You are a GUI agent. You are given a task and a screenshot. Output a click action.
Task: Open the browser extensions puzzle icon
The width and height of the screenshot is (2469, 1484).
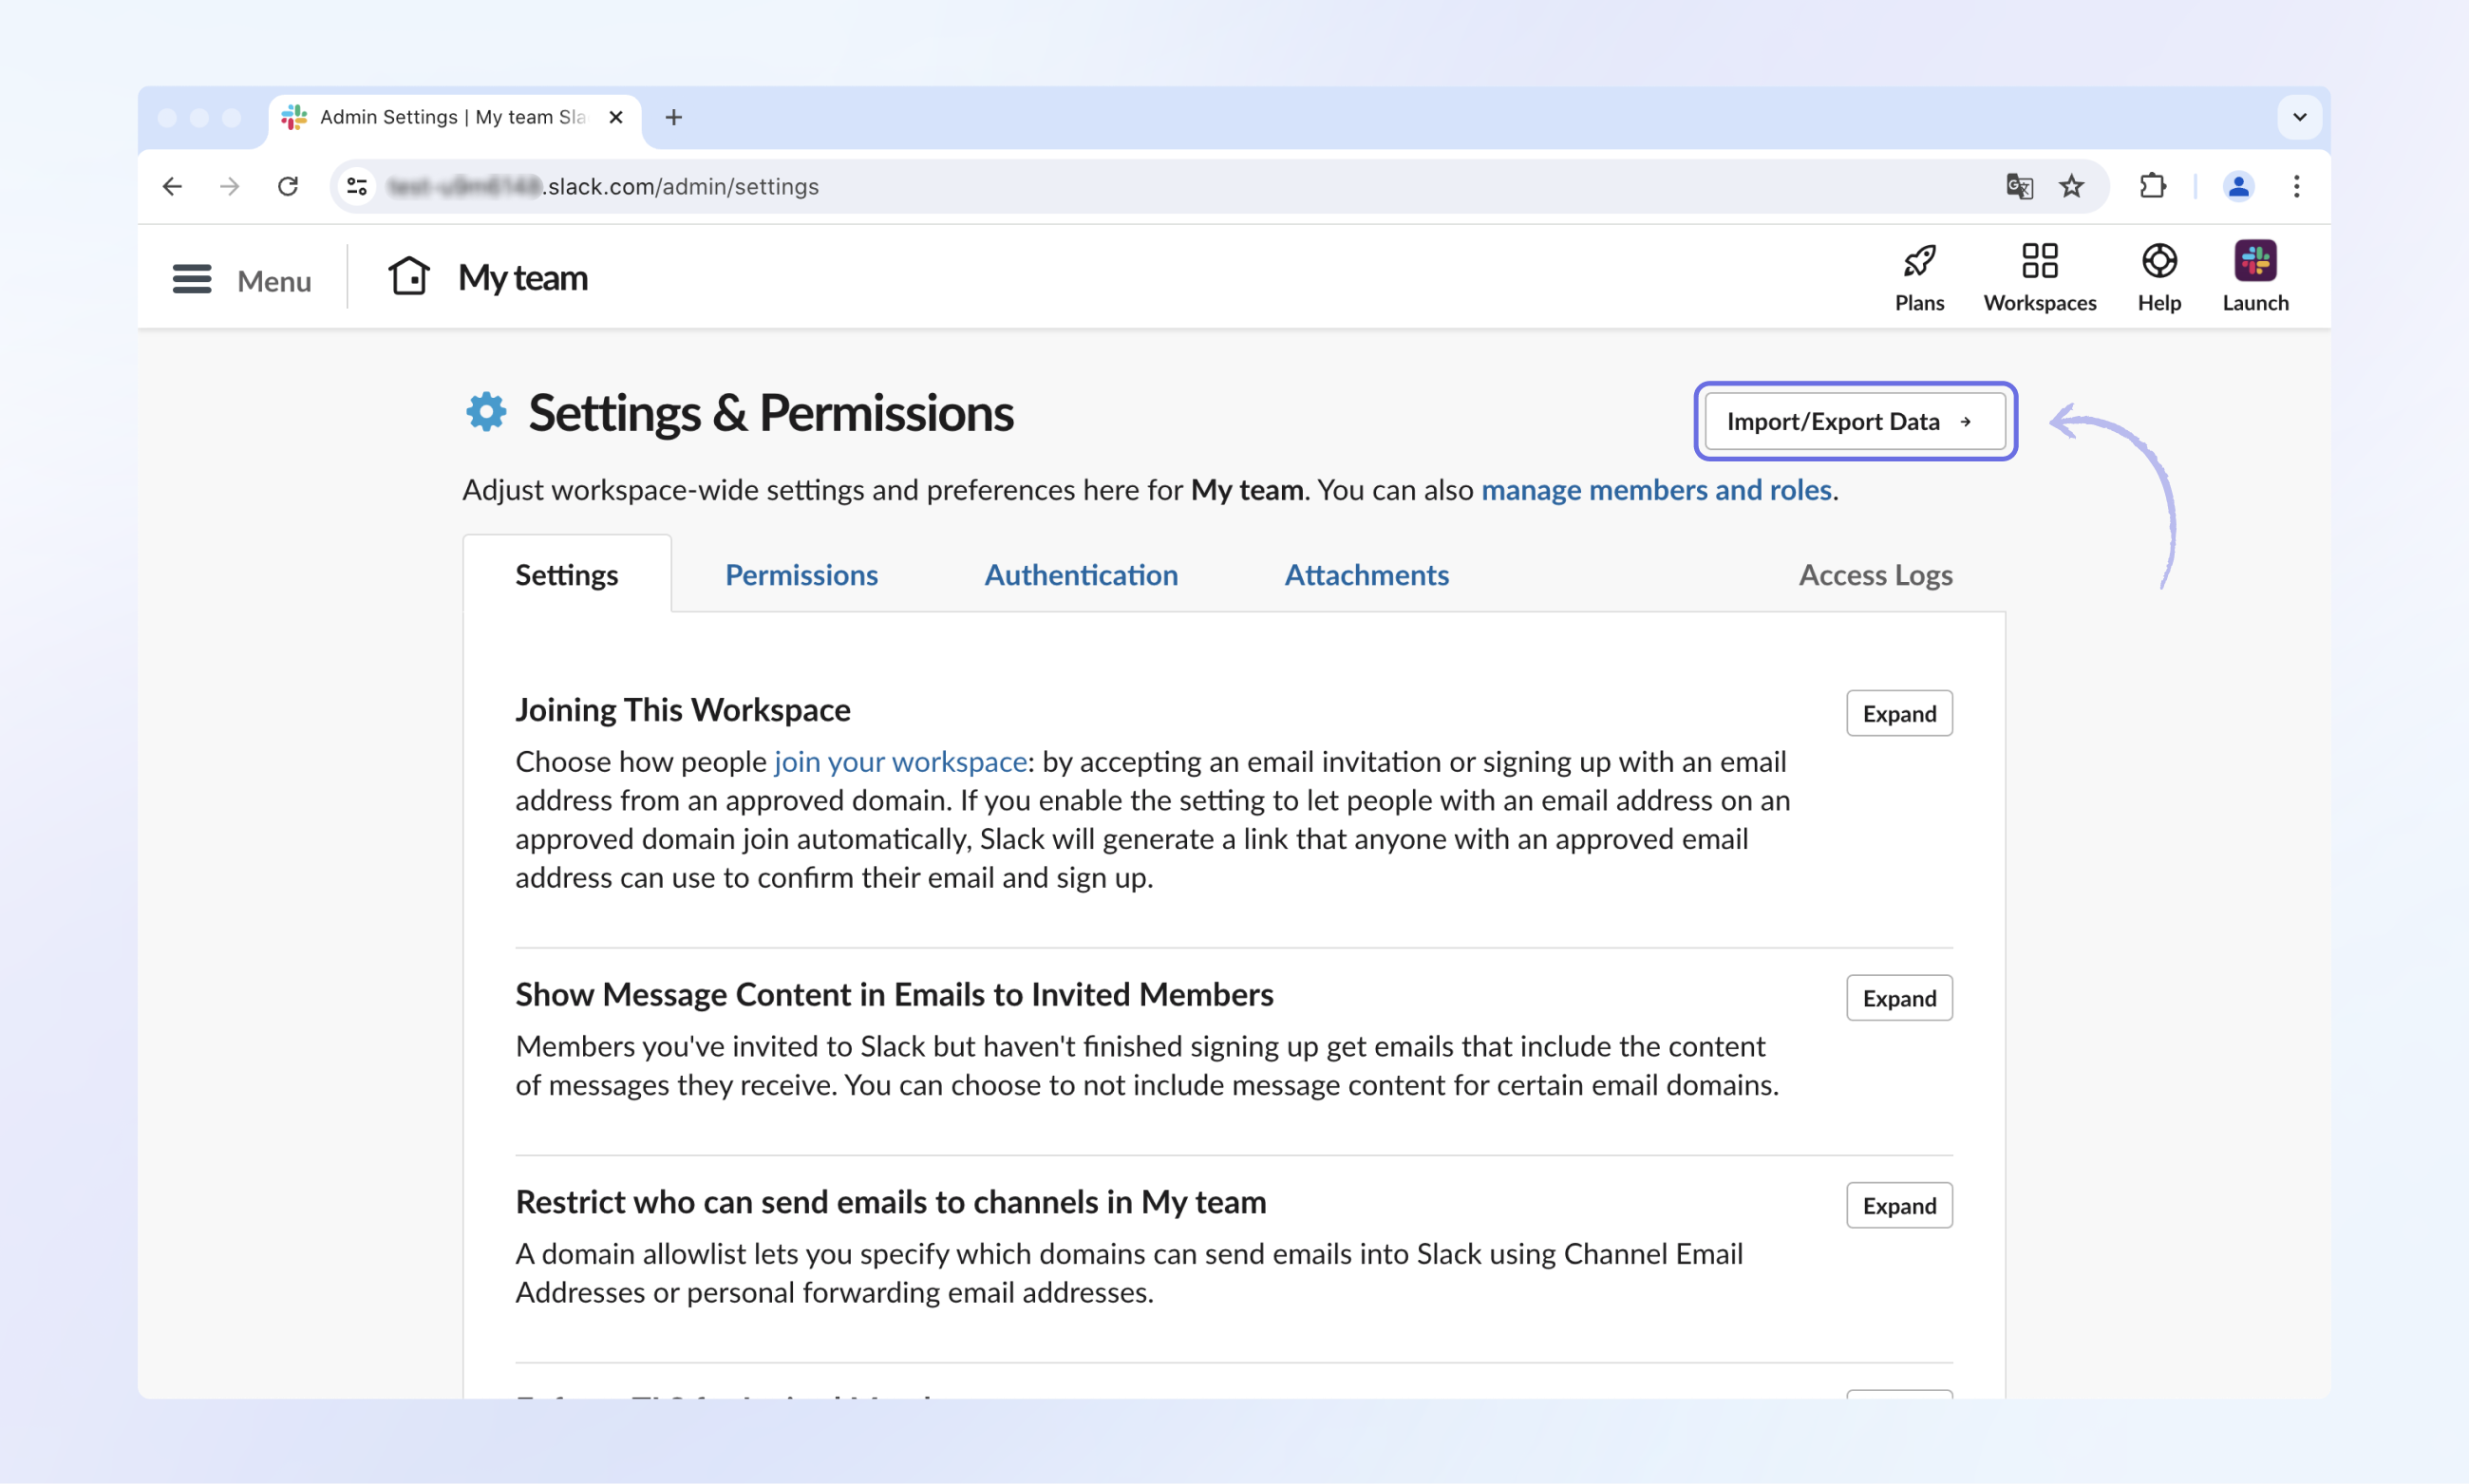pyautogui.click(x=2151, y=186)
